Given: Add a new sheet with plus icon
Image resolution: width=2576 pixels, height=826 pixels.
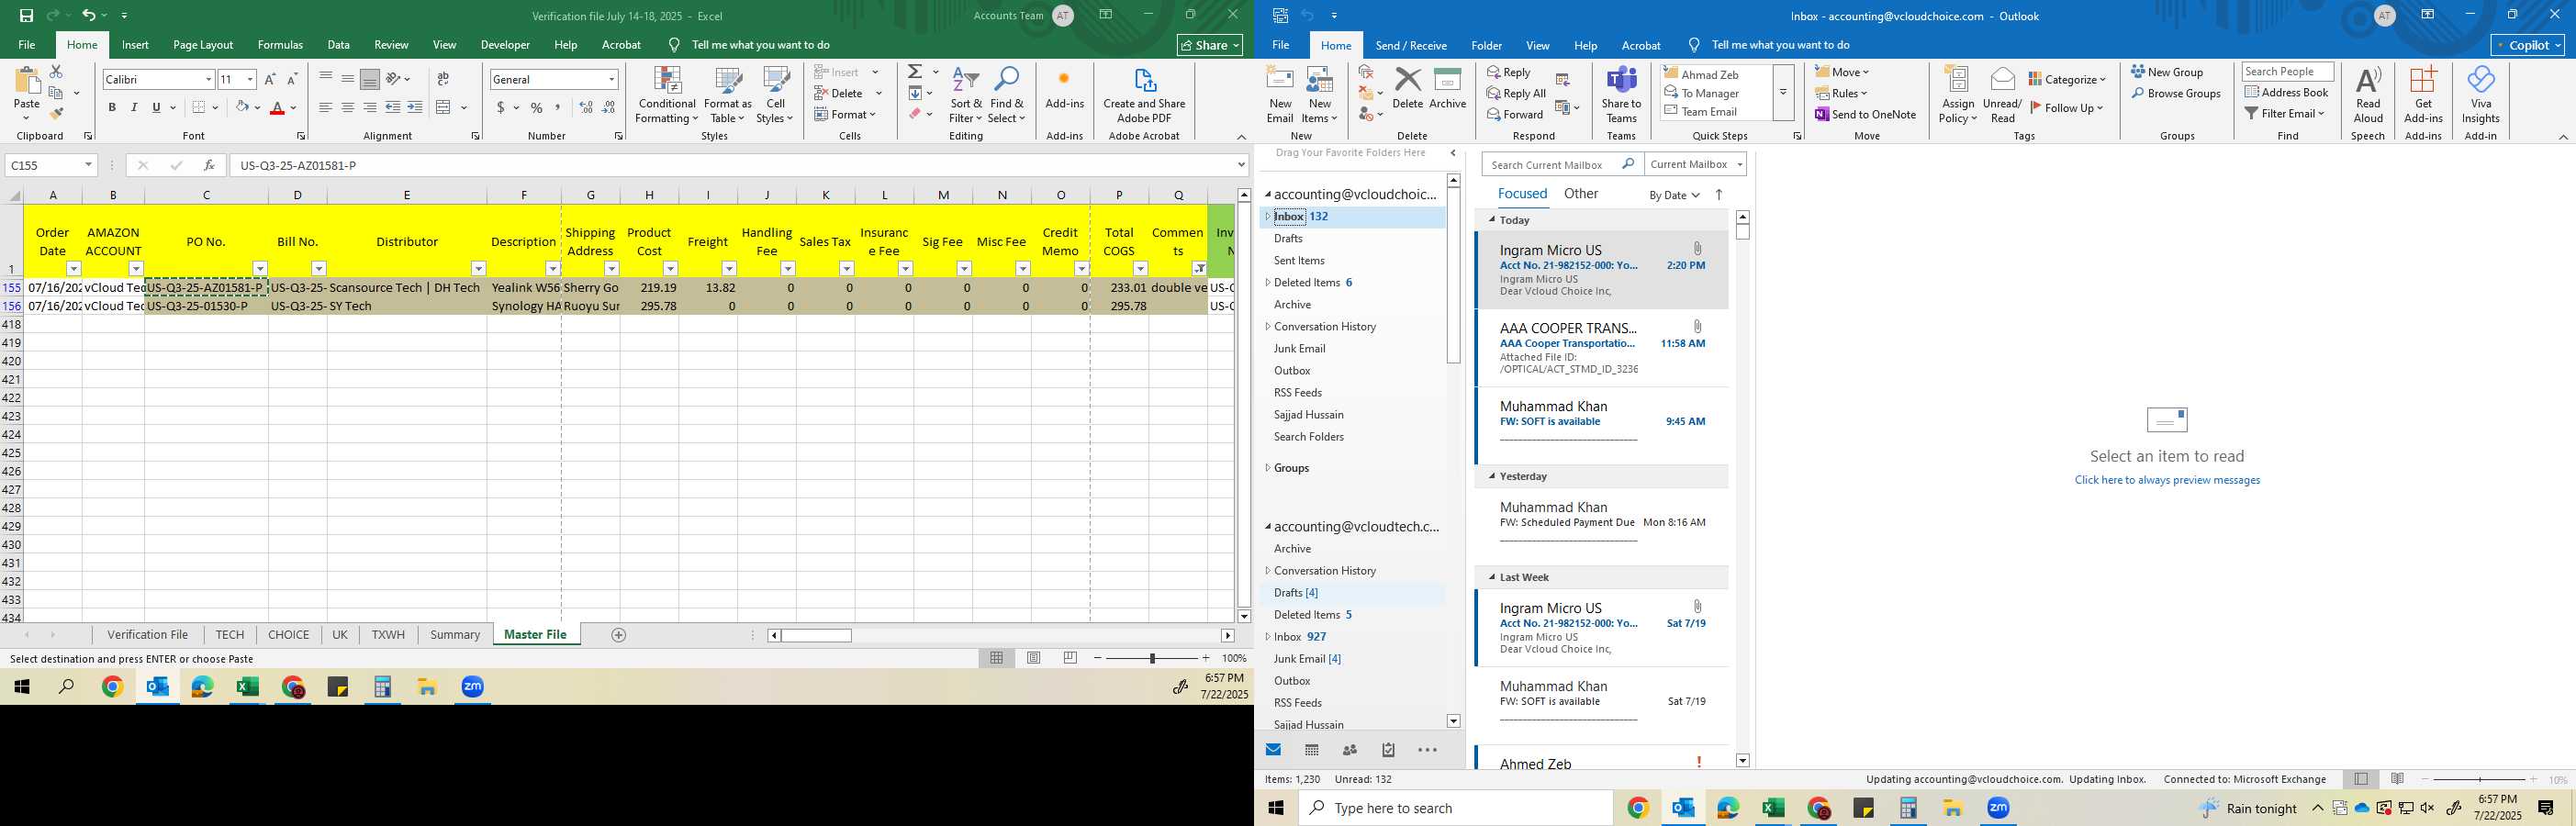Looking at the screenshot, I should (x=618, y=635).
